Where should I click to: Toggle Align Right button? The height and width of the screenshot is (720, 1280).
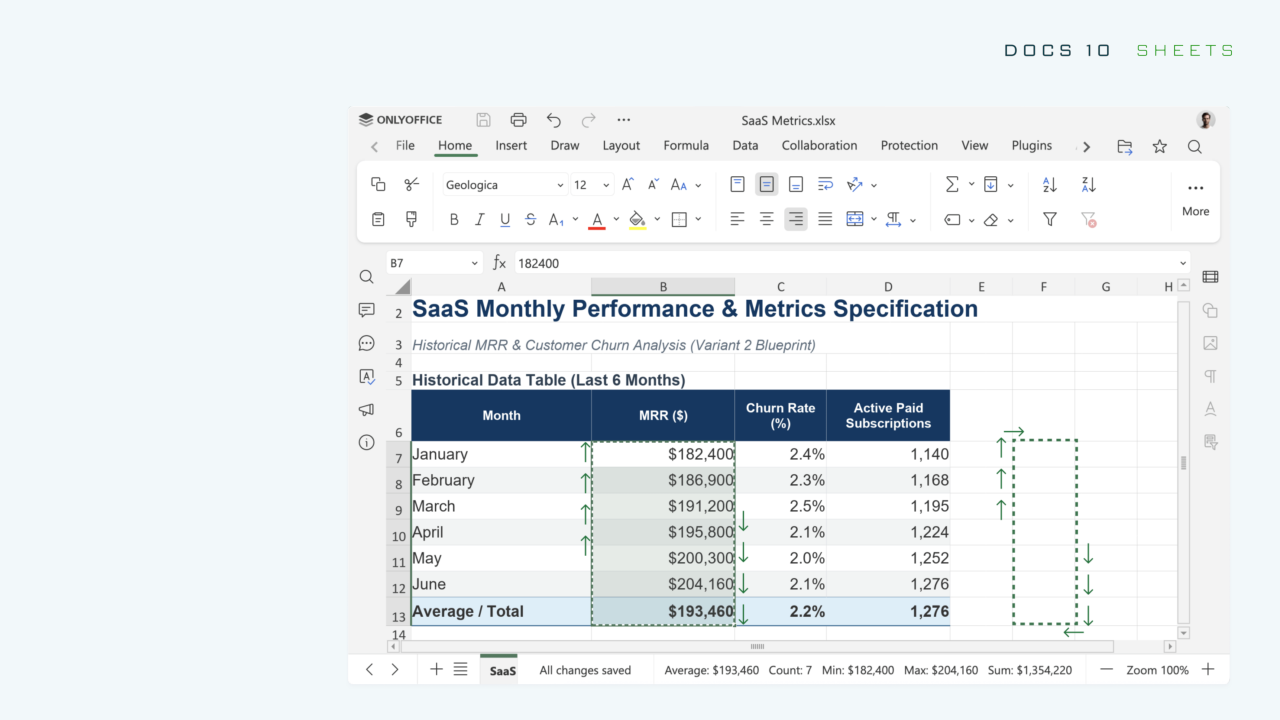(x=796, y=219)
